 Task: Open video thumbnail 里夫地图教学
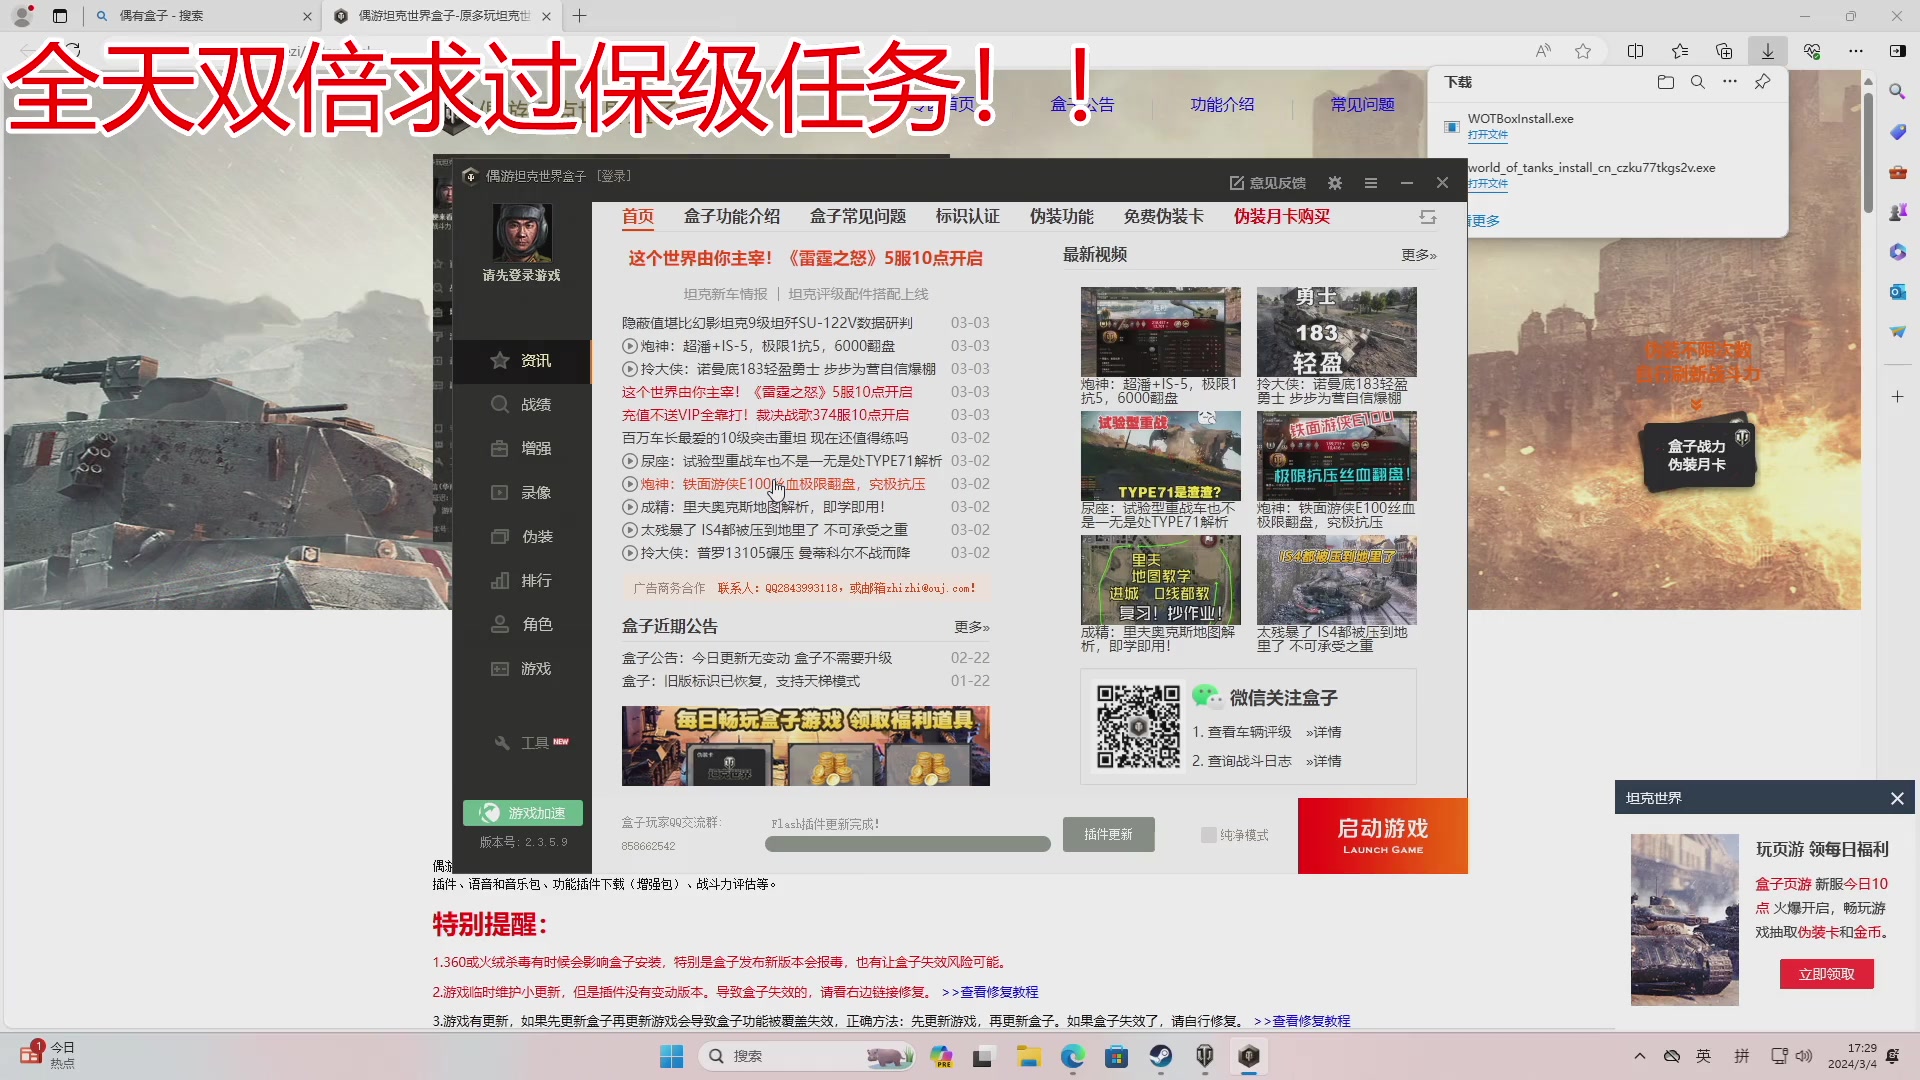pos(1161,580)
